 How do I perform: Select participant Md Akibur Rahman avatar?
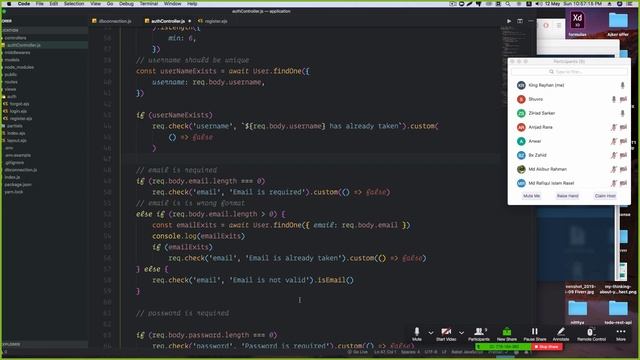point(521,169)
